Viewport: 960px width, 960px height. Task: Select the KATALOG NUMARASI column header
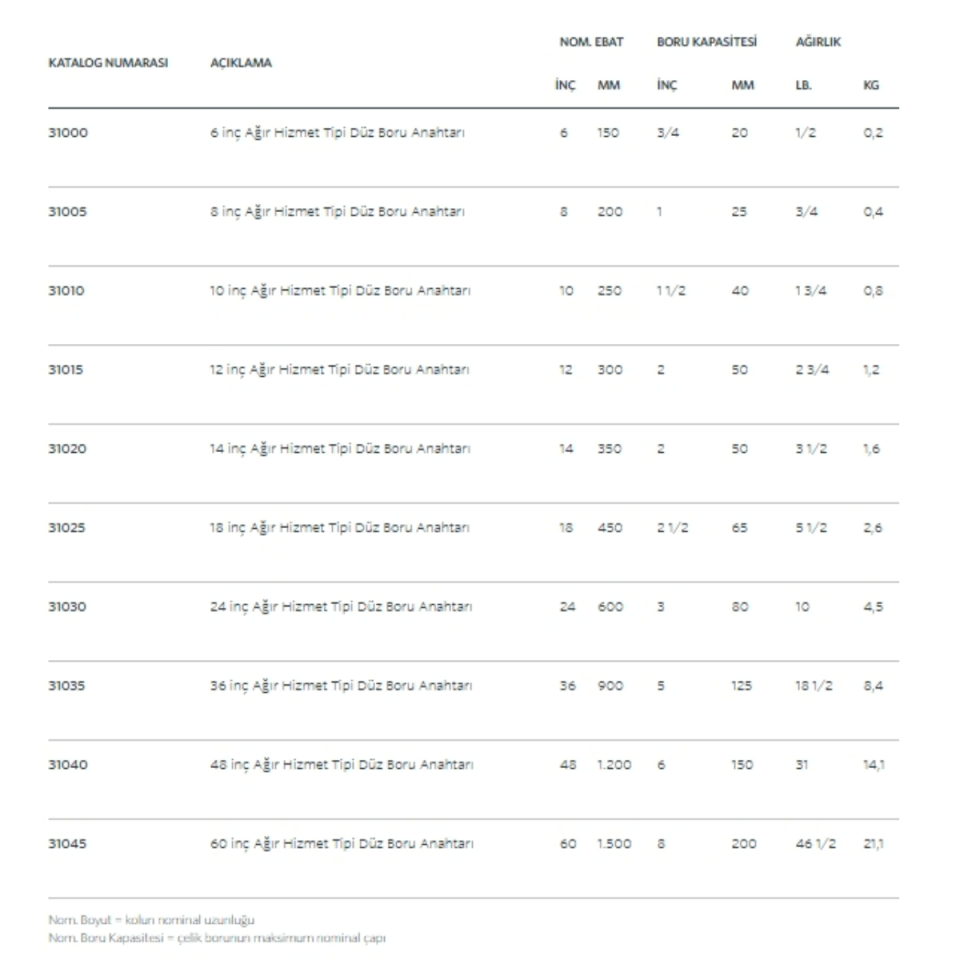coord(108,62)
